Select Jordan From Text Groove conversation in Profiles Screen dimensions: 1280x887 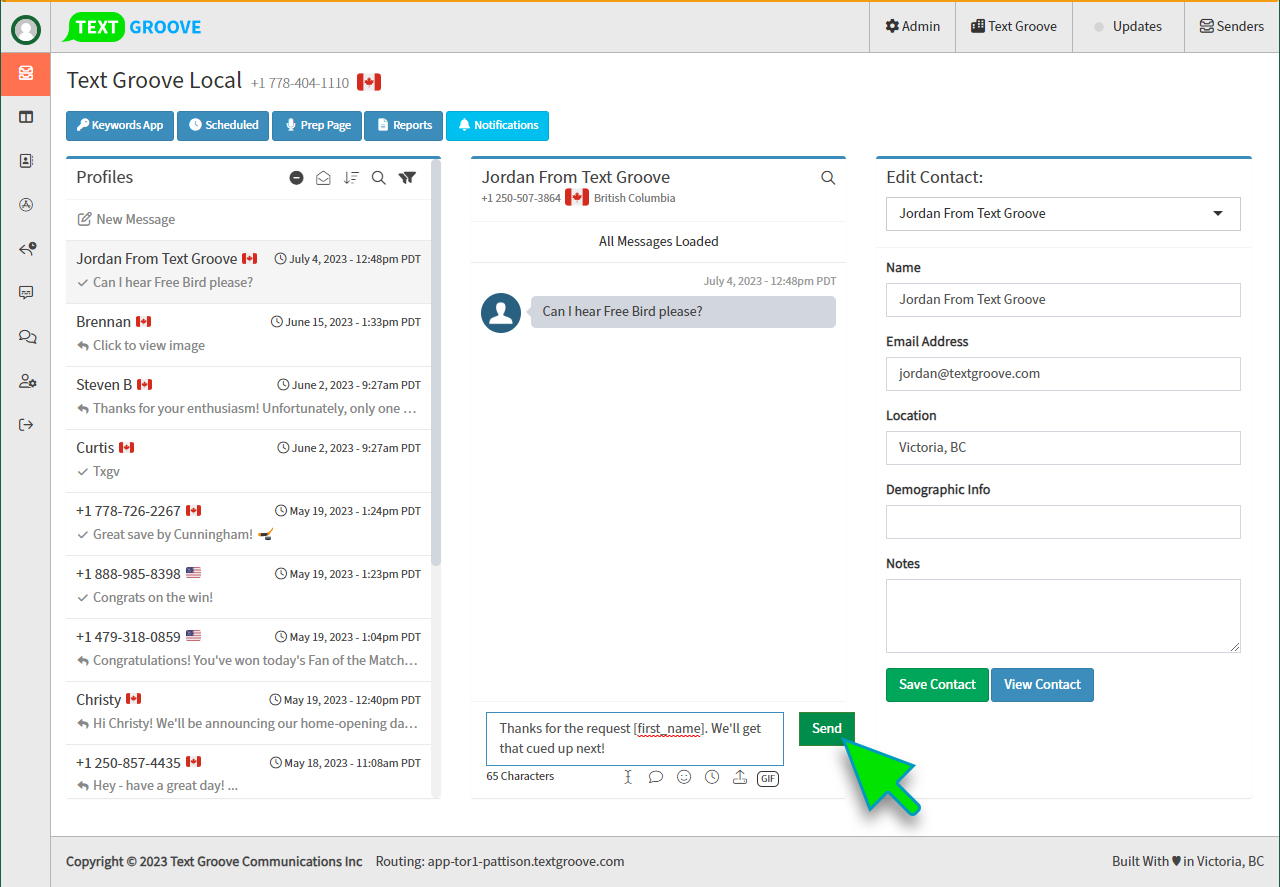pyautogui.click(x=248, y=272)
